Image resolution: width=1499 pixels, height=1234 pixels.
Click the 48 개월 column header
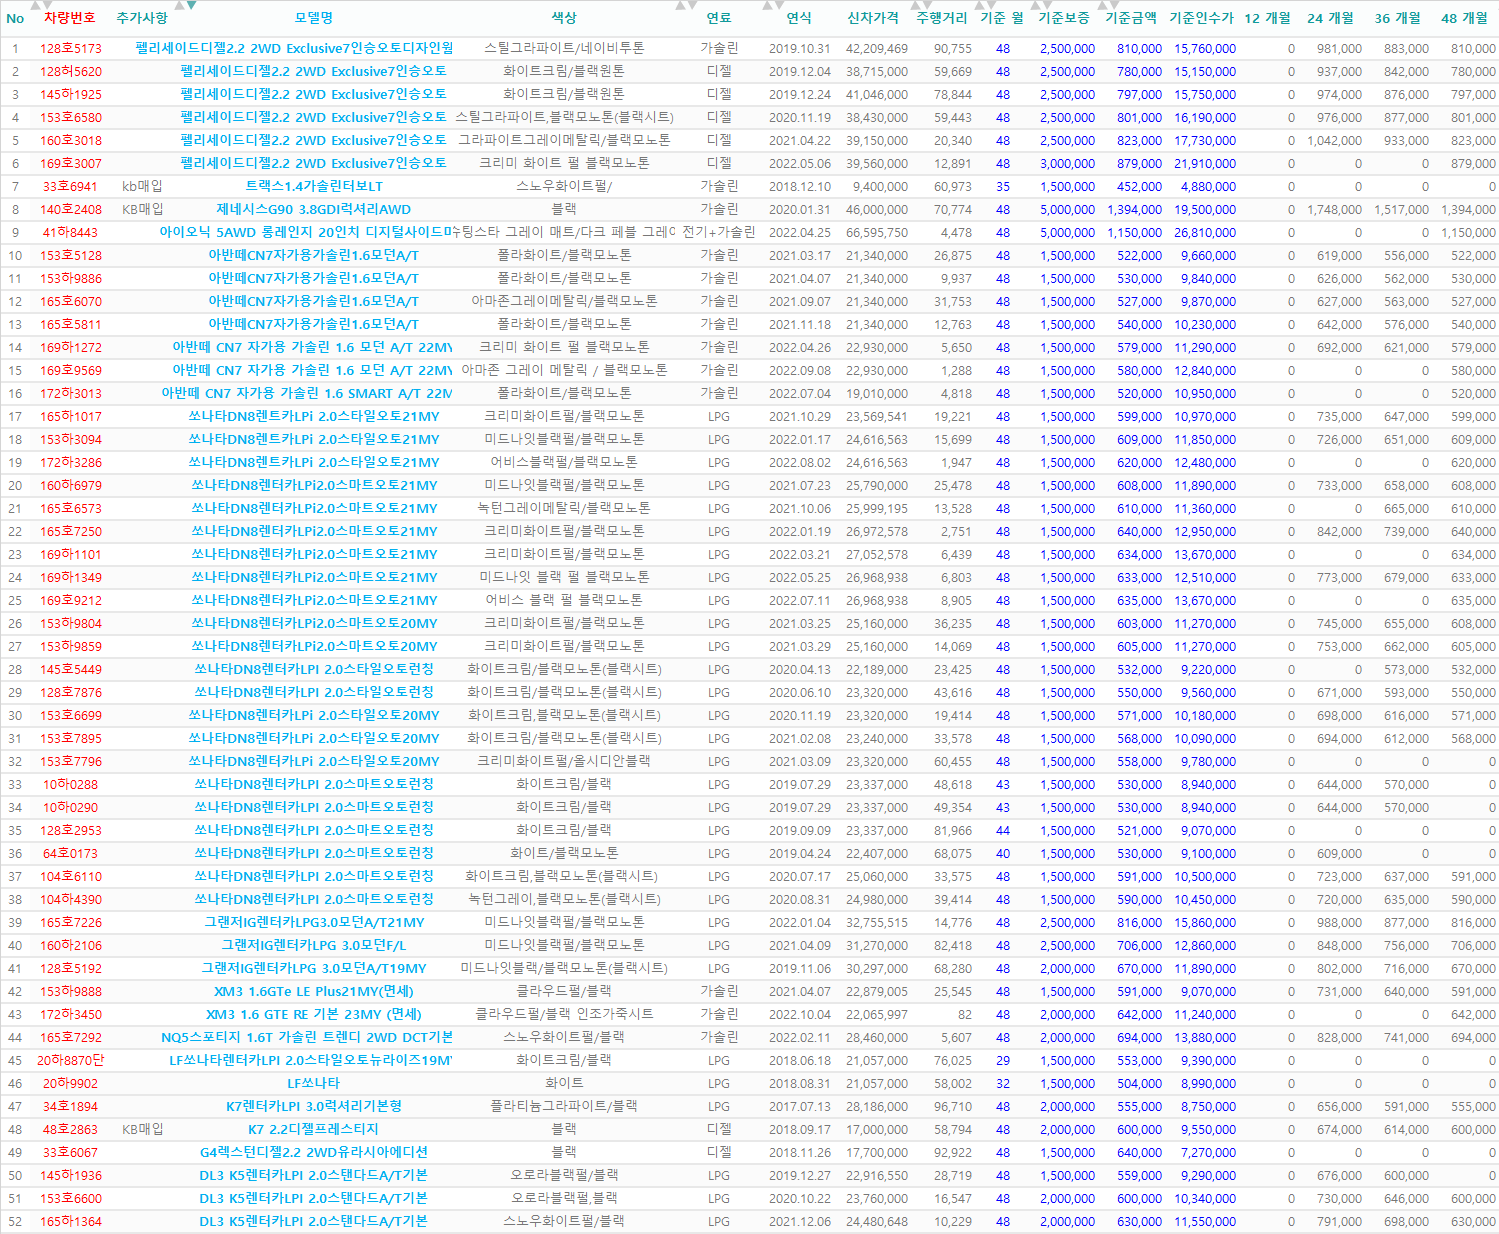[1464, 18]
